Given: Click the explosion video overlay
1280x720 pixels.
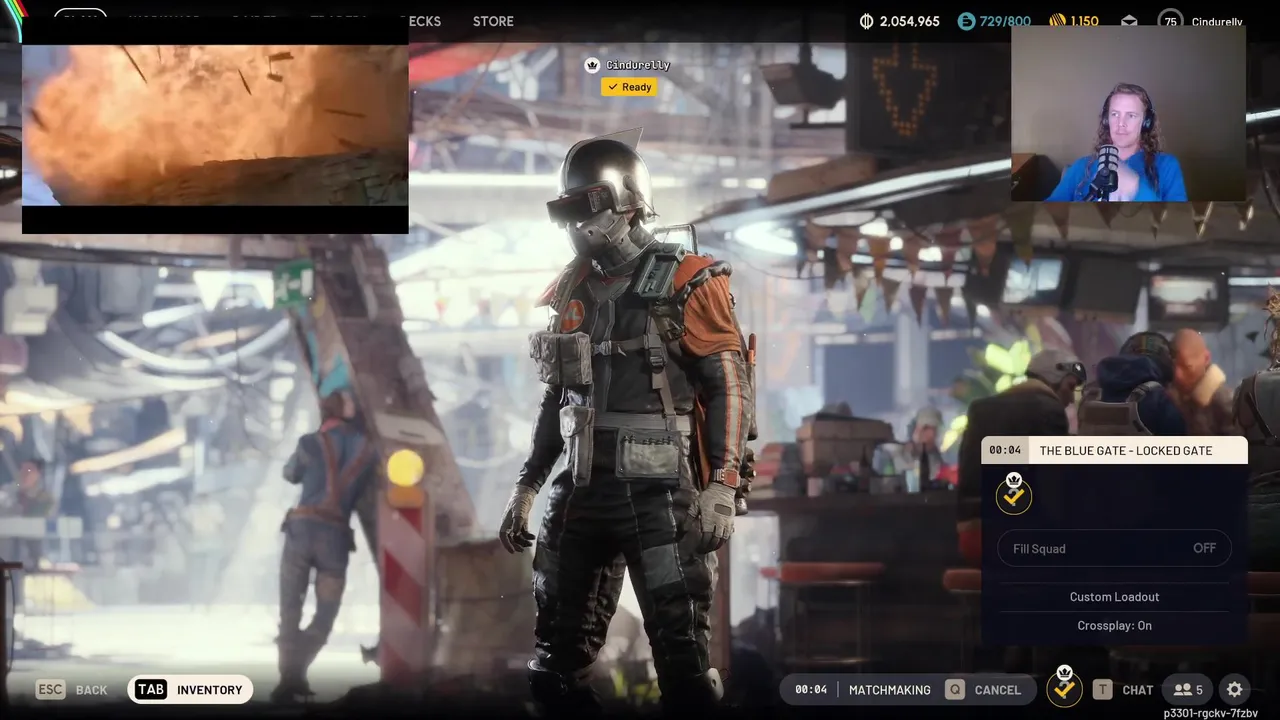Looking at the screenshot, I should point(215,125).
